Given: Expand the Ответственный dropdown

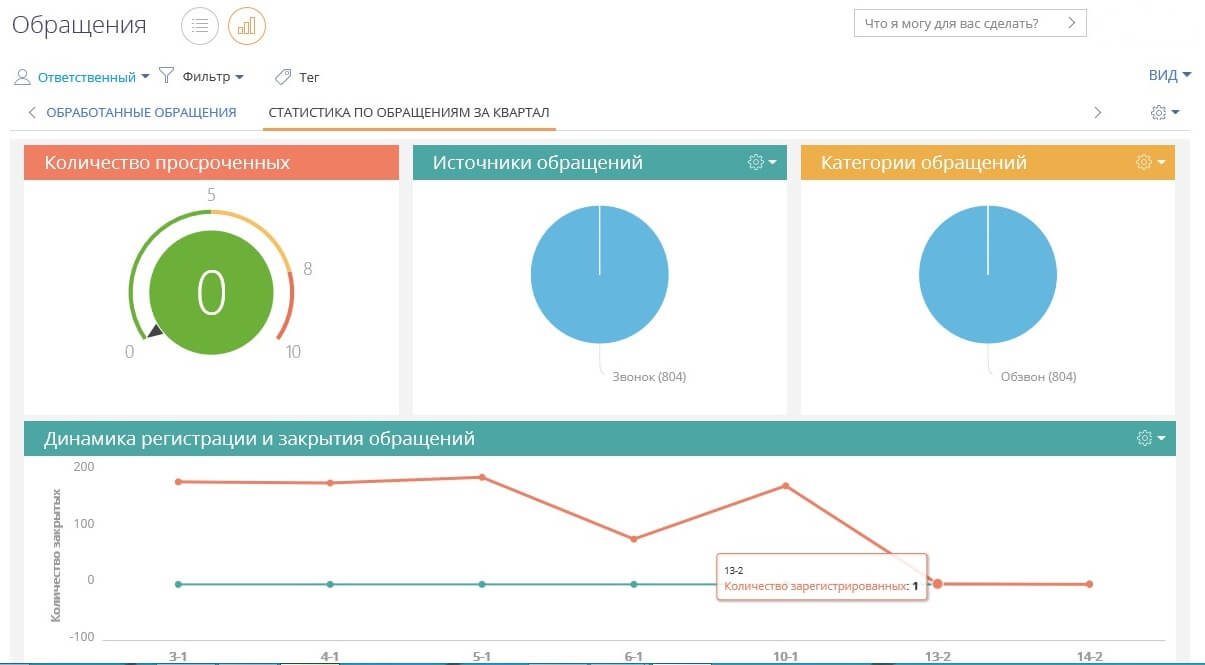Looking at the screenshot, I should 145,77.
